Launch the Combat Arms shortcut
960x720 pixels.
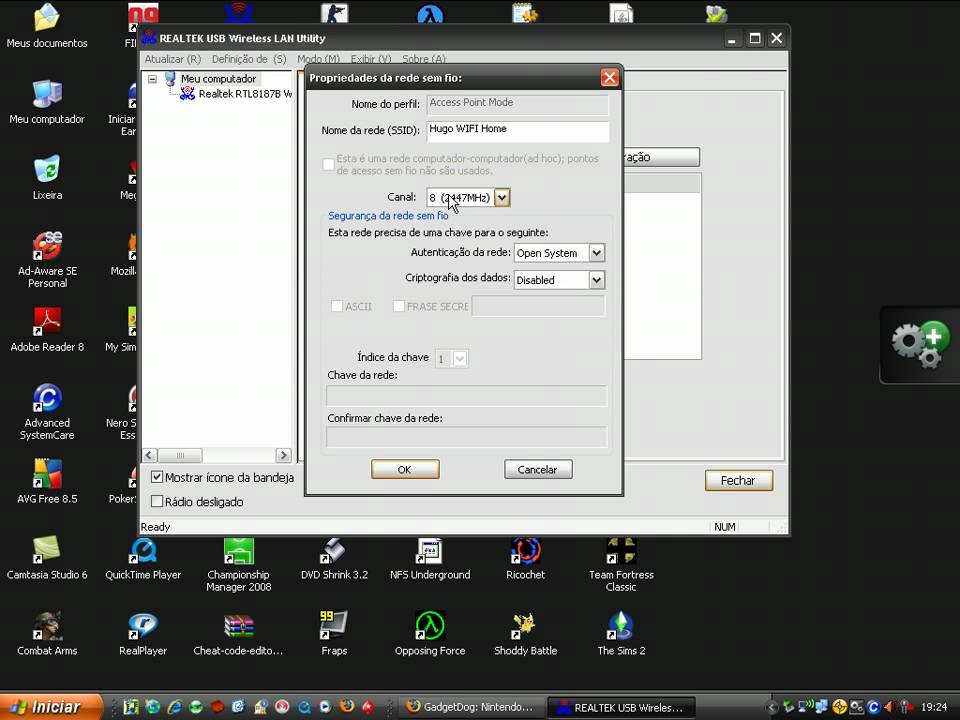tap(47, 632)
